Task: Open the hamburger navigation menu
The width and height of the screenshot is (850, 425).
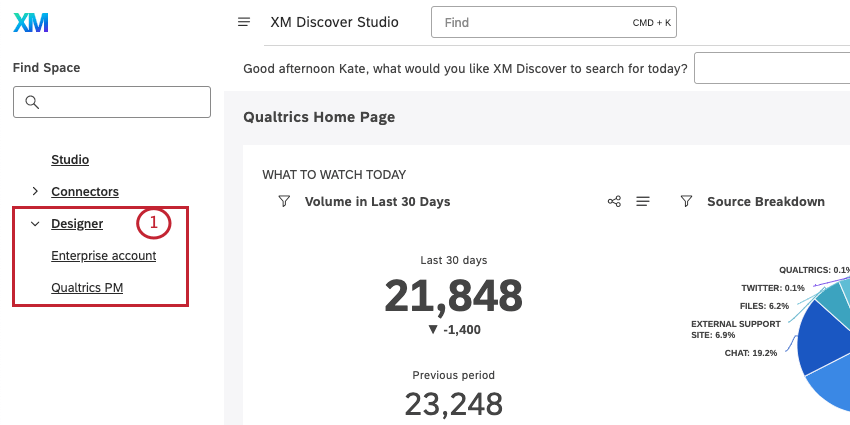Action: coord(243,22)
